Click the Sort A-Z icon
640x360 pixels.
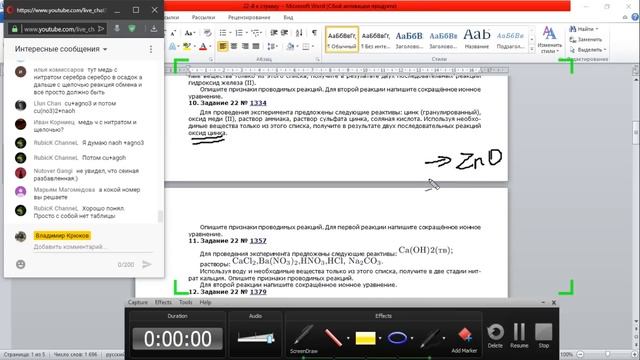pos(299,33)
